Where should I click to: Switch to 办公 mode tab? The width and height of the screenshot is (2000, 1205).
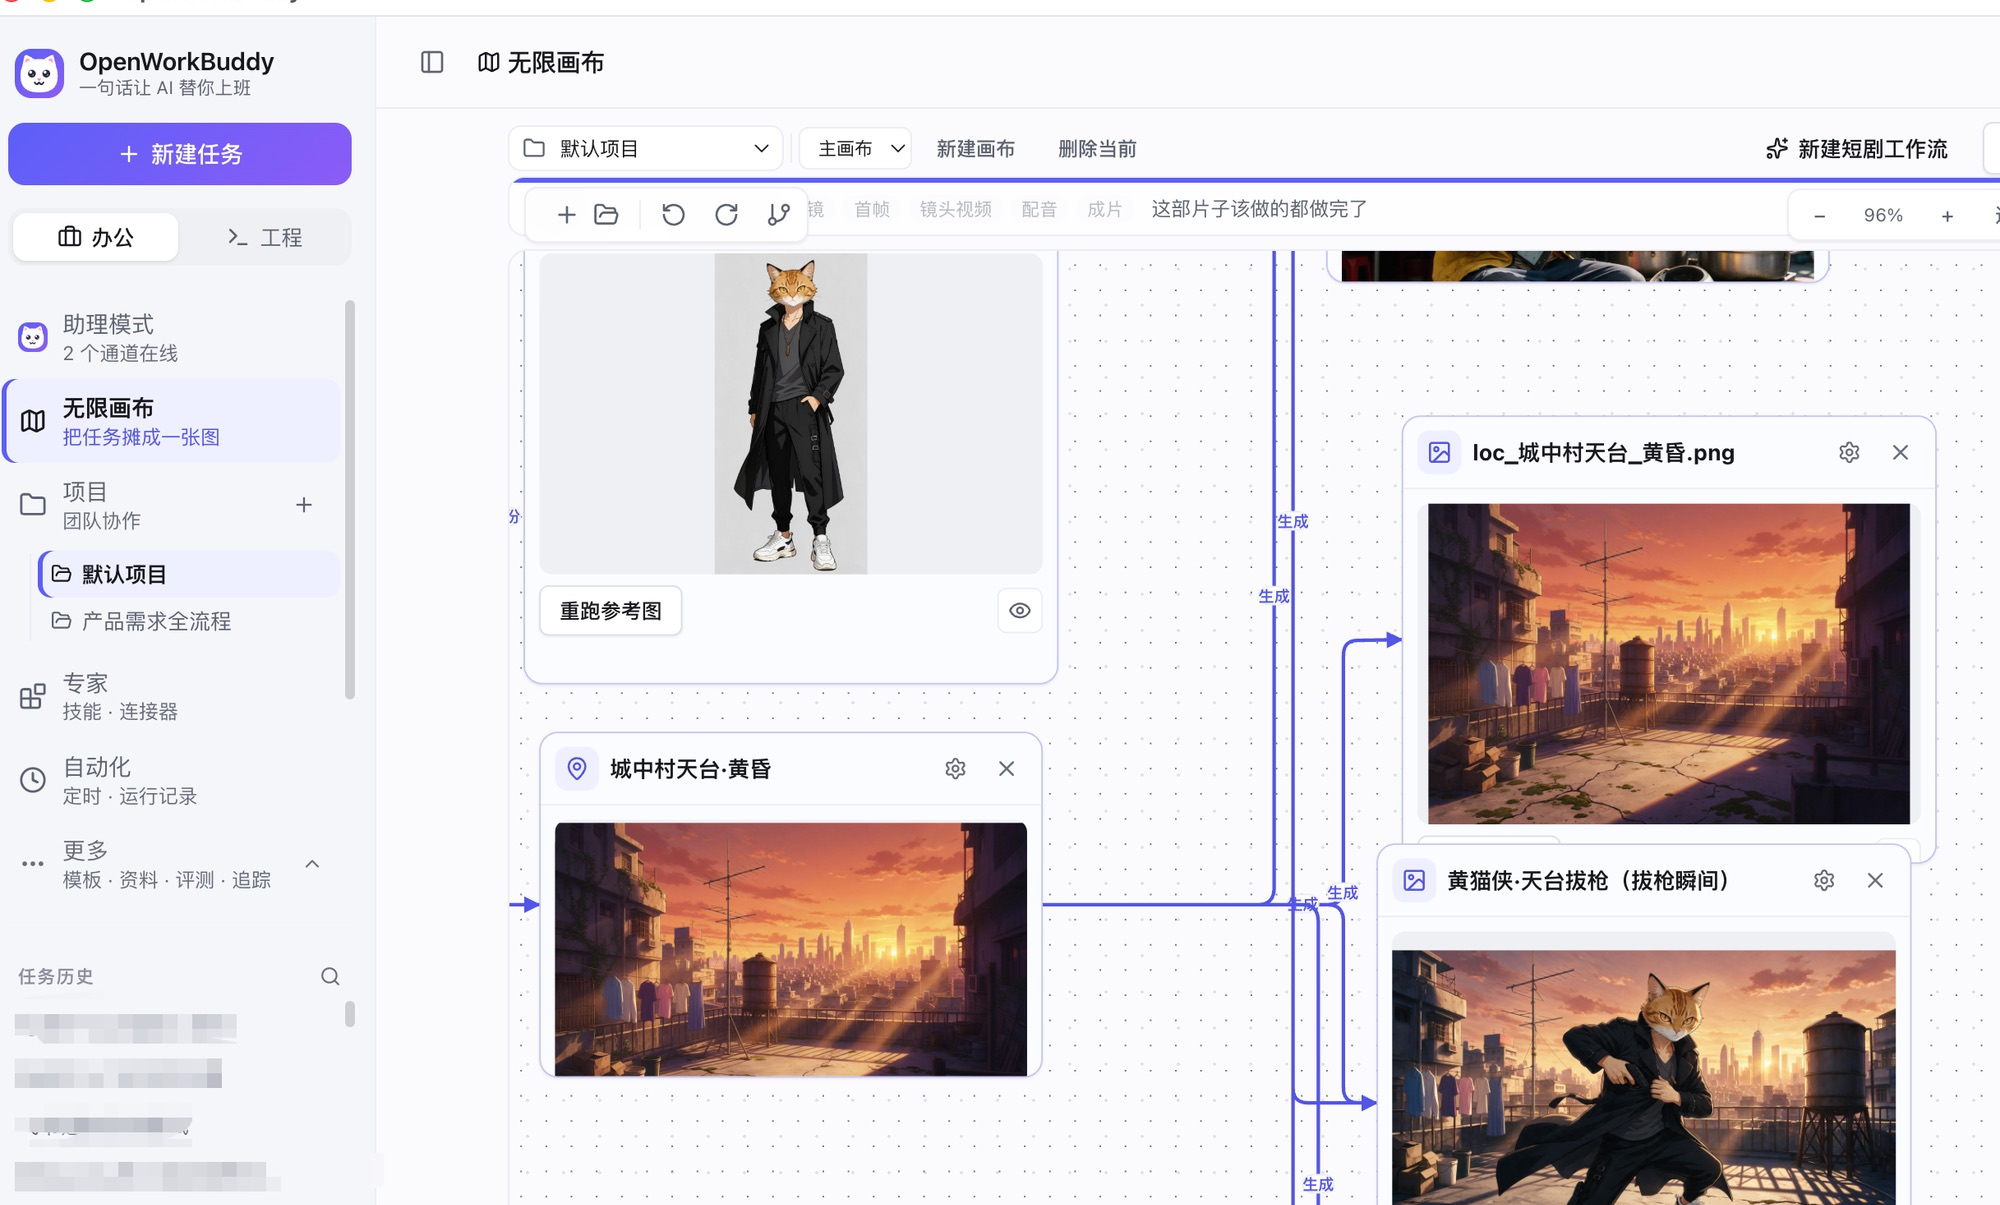click(x=96, y=237)
